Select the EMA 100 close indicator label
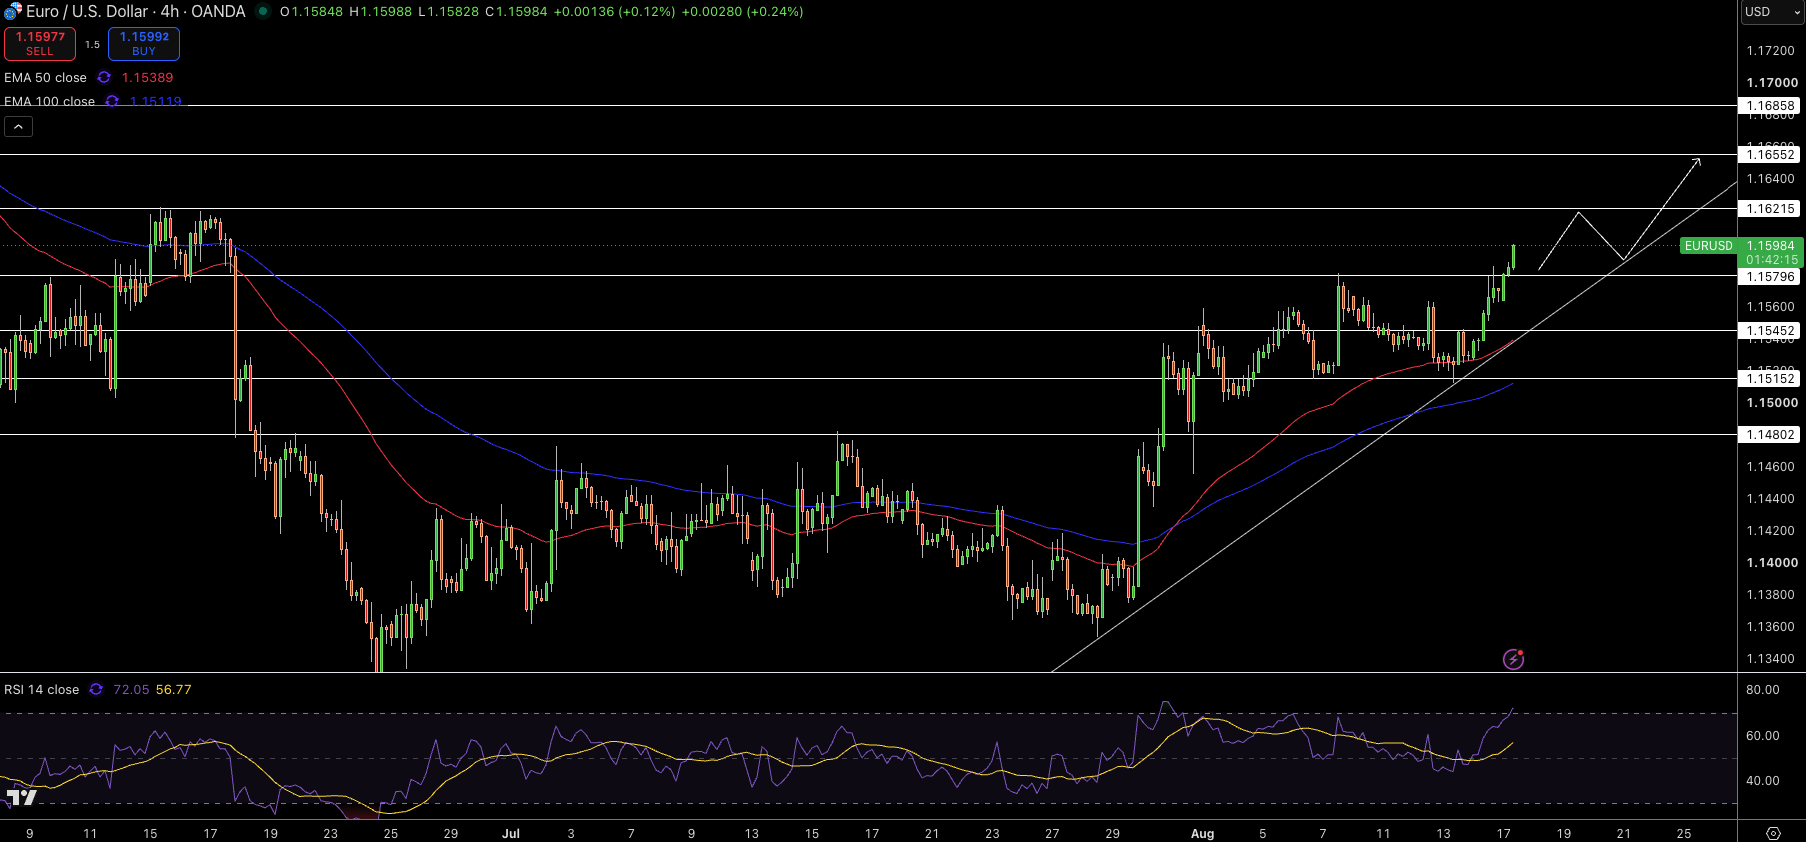Screen dimensions: 1806x842 tap(49, 101)
